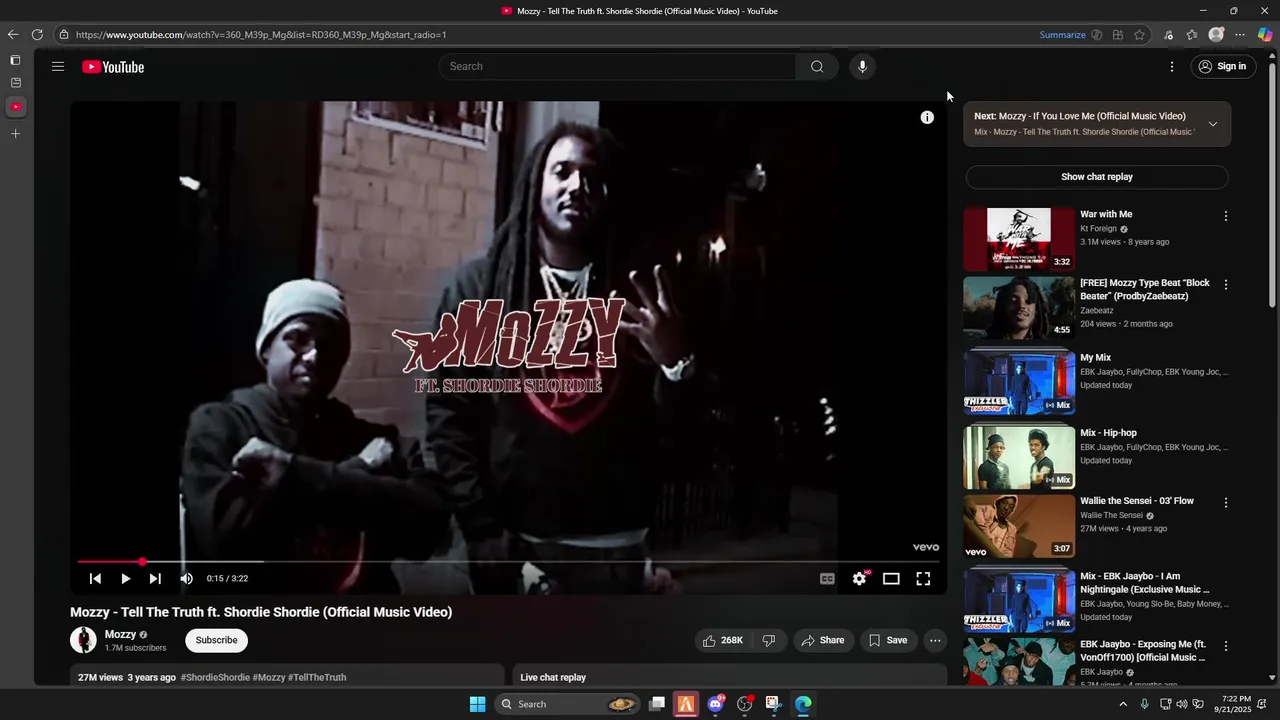
Task: Open the YouTube guide hamburger menu
Action: tap(58, 67)
